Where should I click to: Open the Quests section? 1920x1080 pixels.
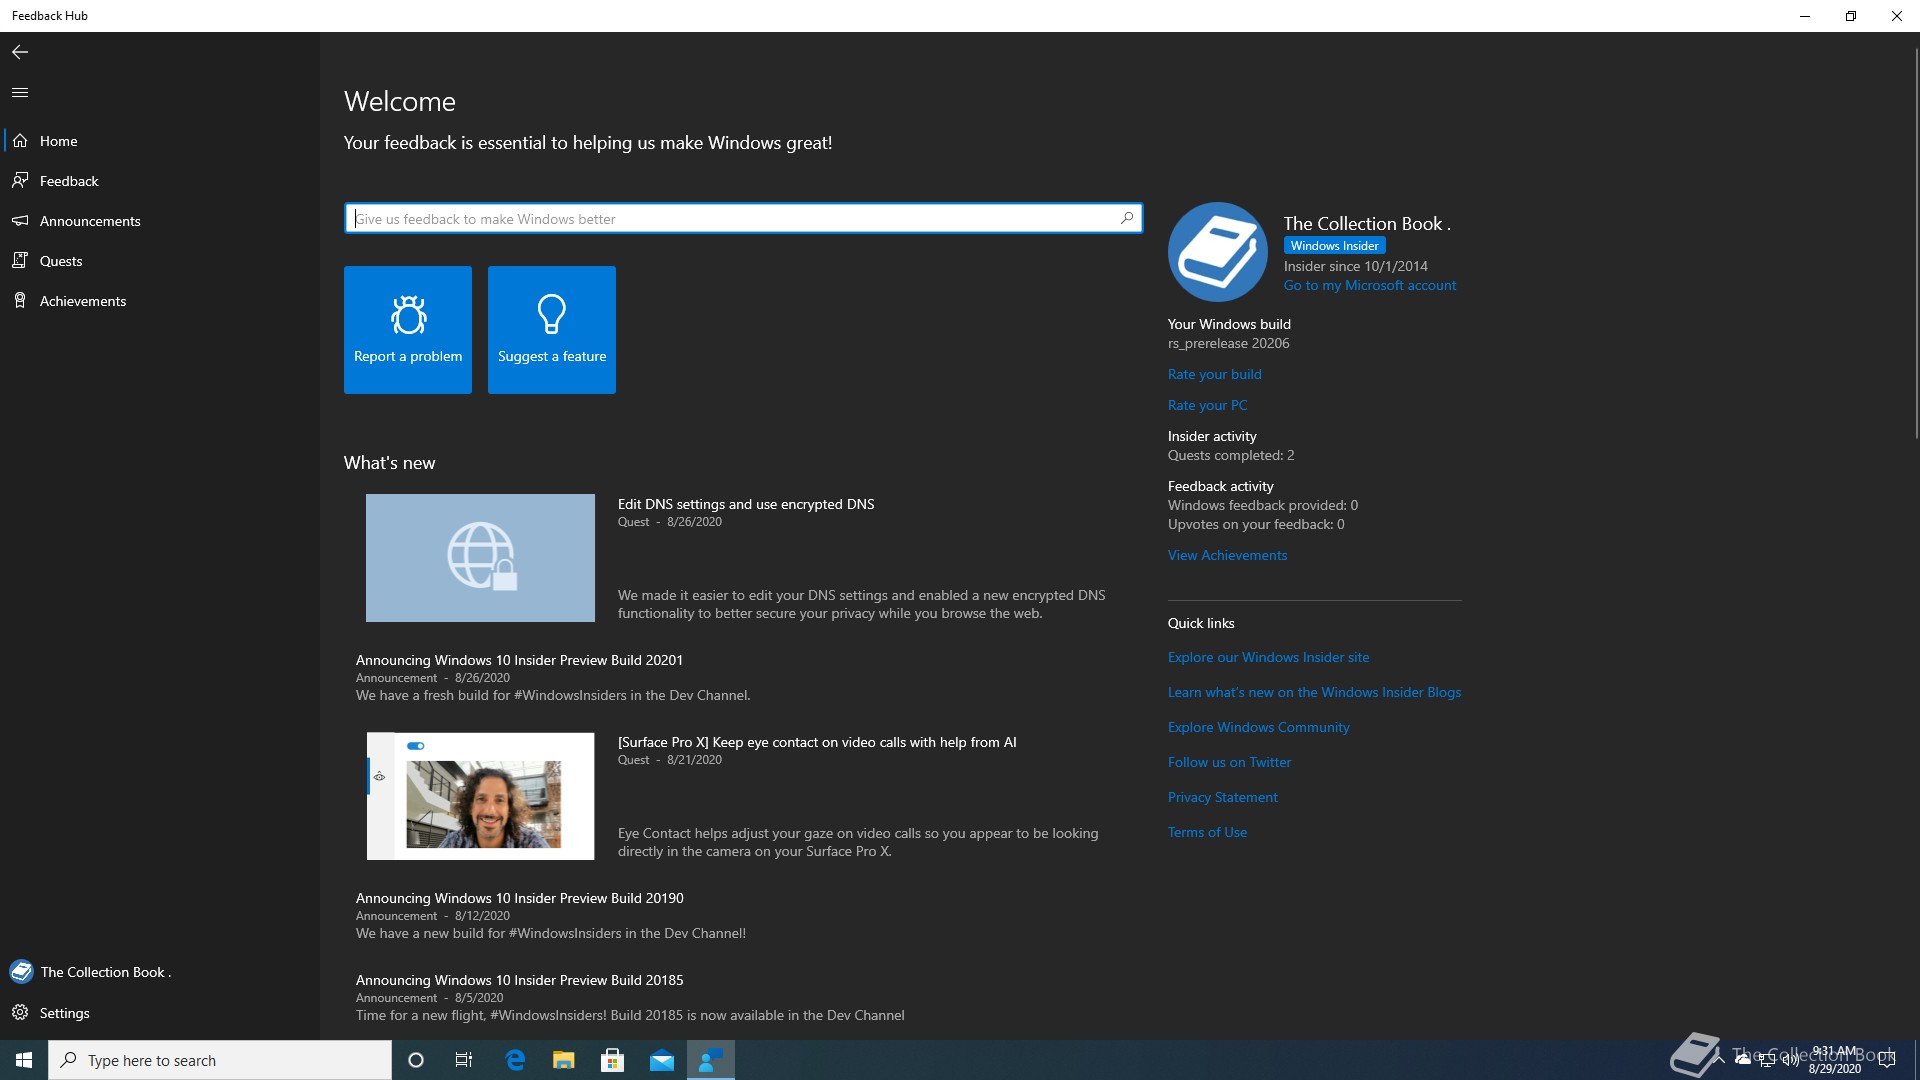160,261
